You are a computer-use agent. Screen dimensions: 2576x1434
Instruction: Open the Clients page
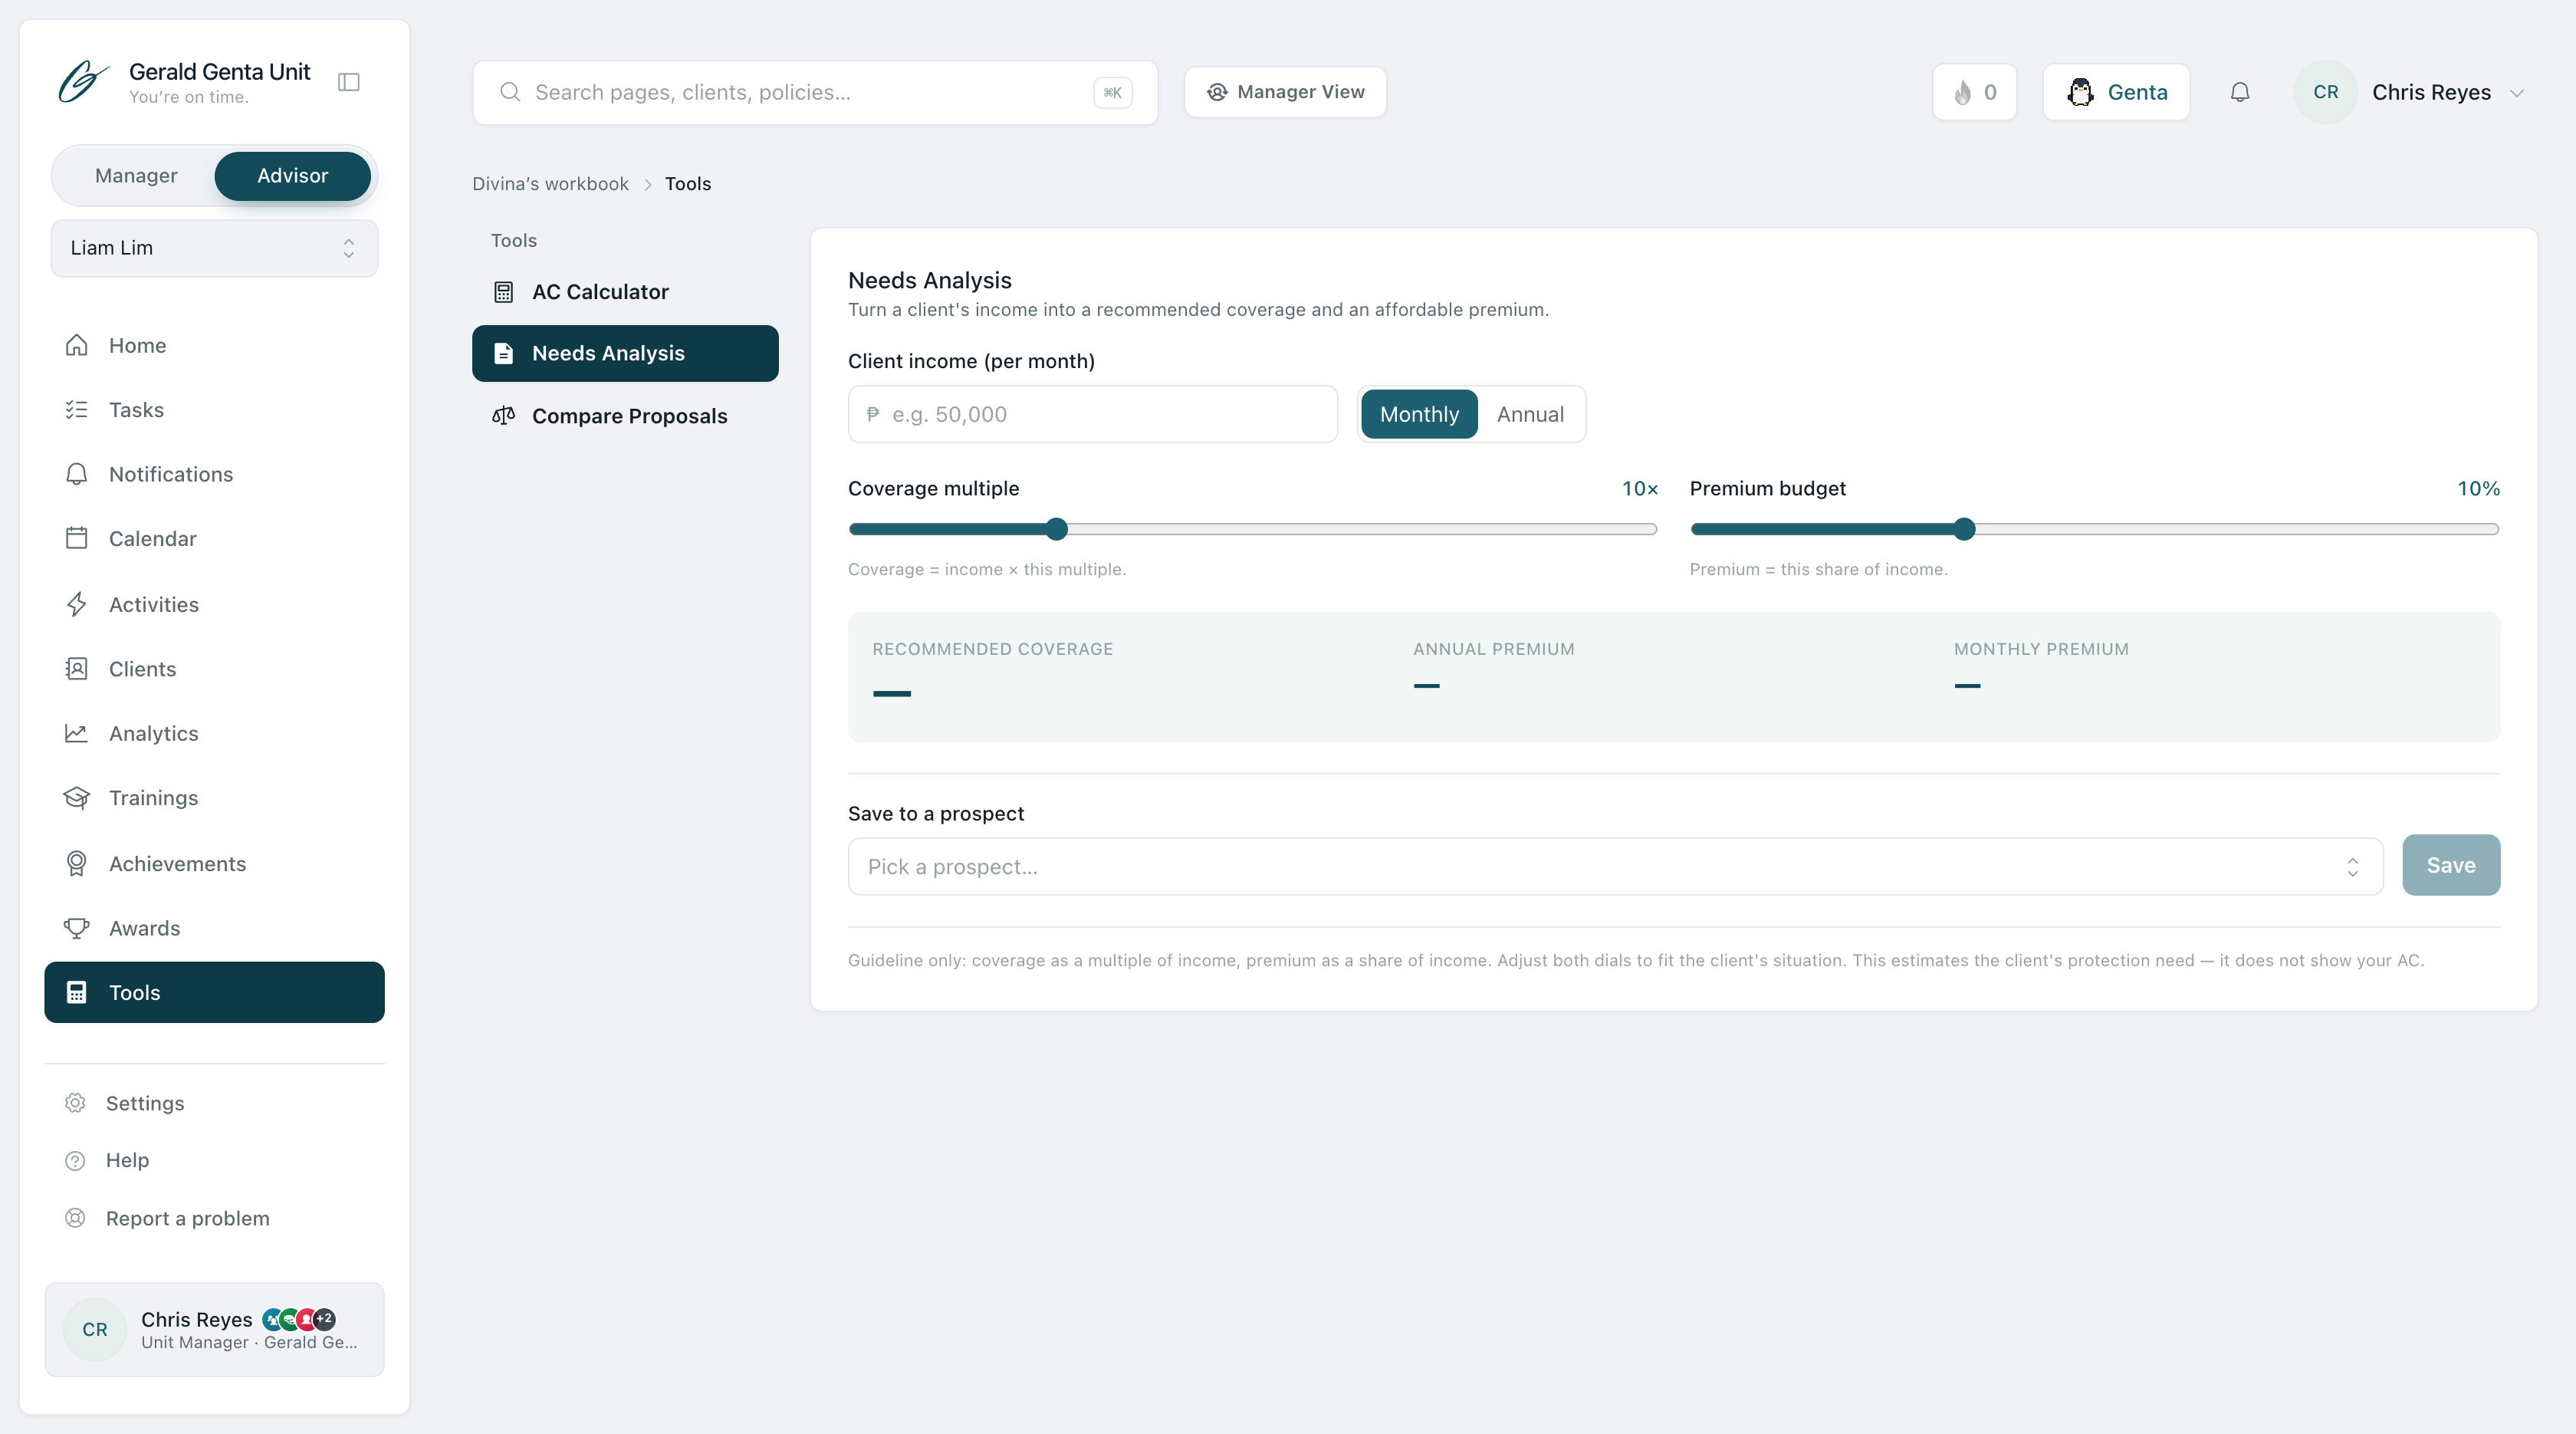[x=214, y=669]
